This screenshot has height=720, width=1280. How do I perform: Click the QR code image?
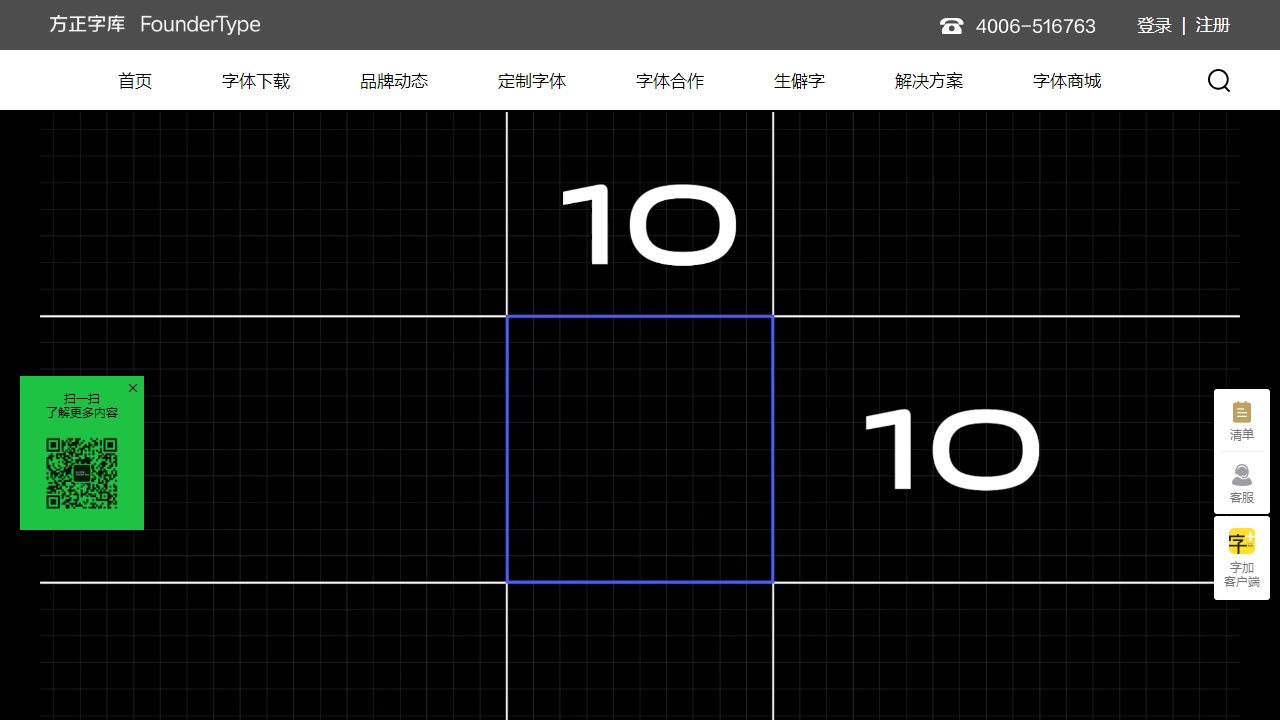pos(82,473)
